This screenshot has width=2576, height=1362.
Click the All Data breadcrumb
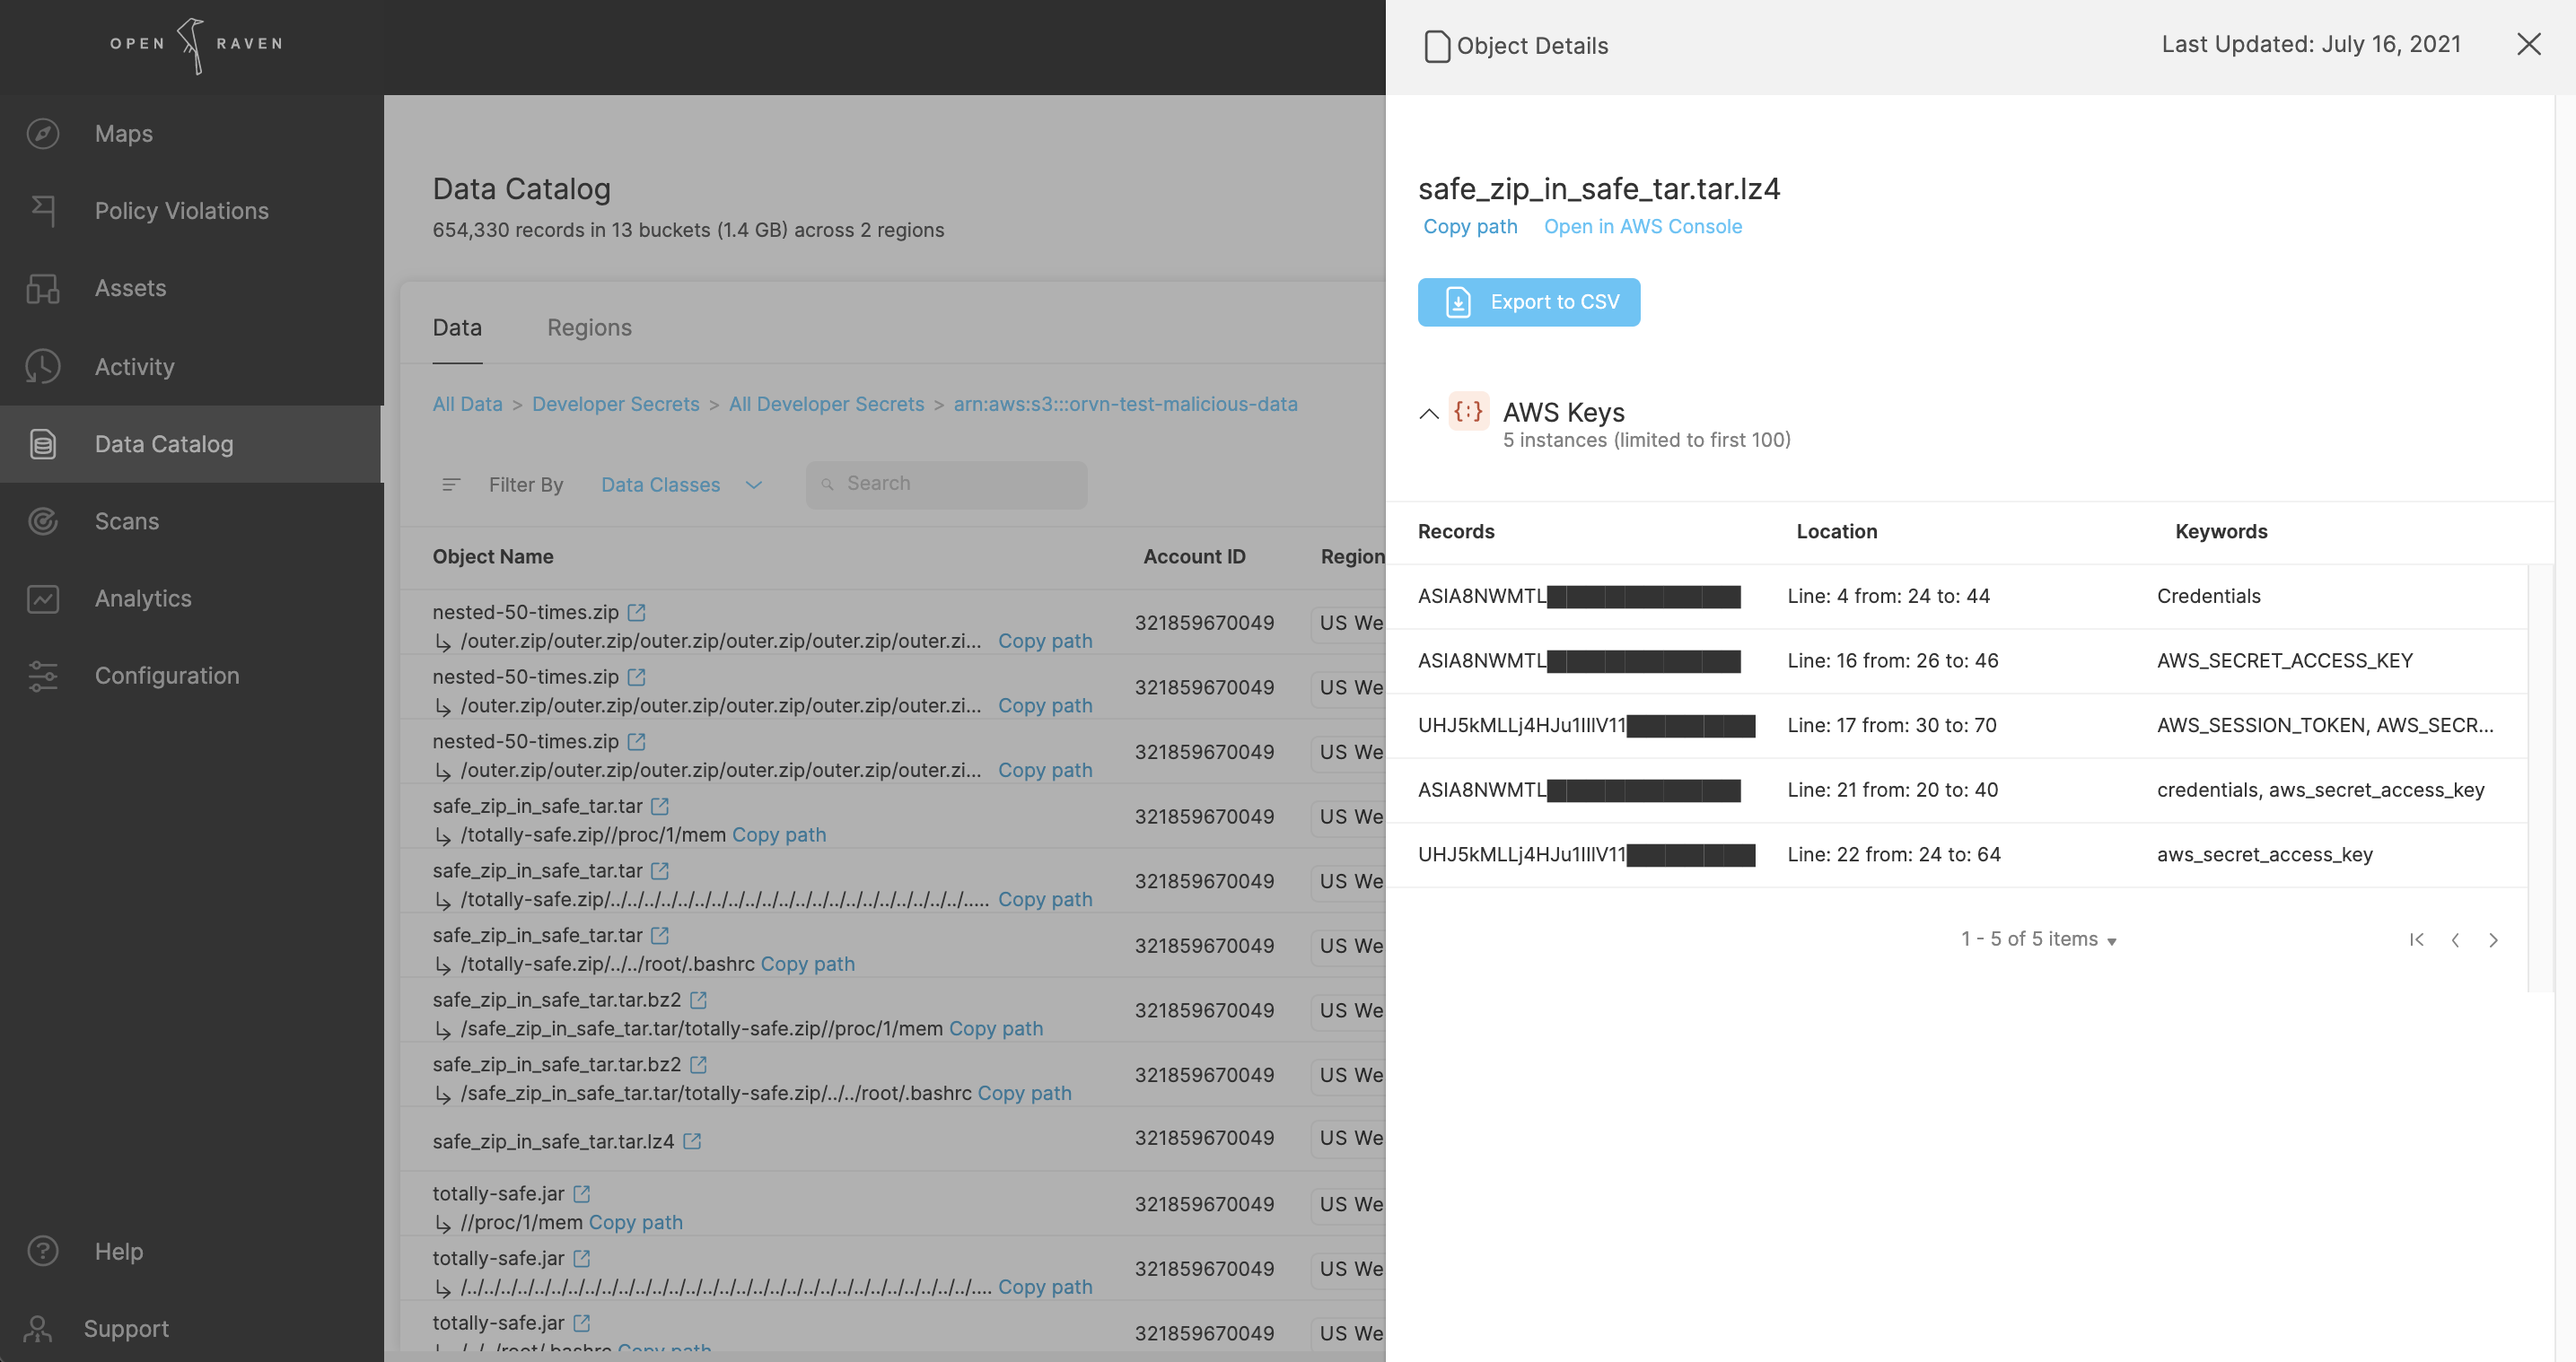[x=467, y=404]
